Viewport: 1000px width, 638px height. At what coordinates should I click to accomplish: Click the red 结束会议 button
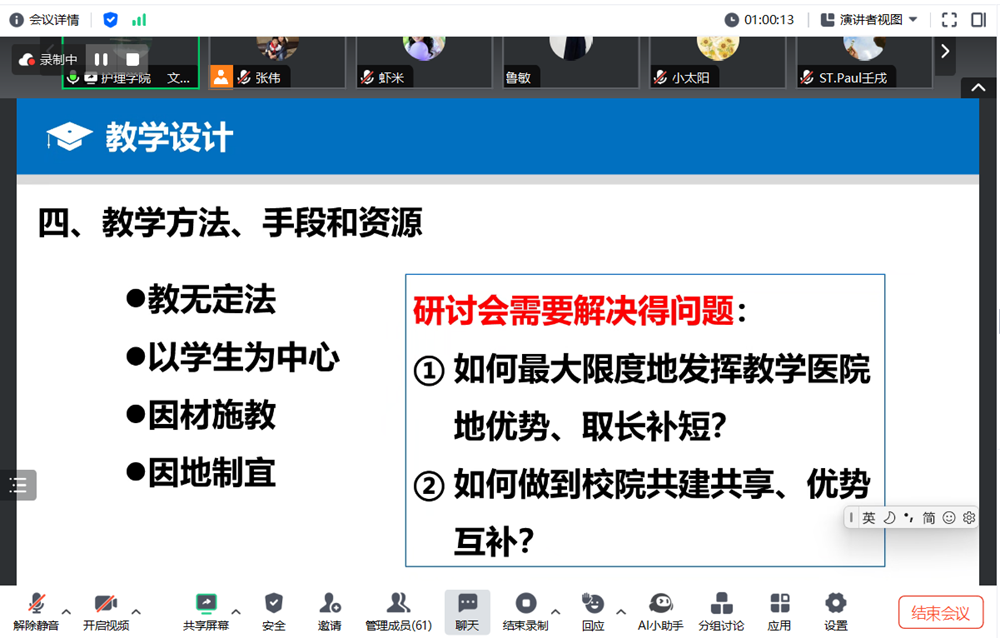click(x=940, y=612)
